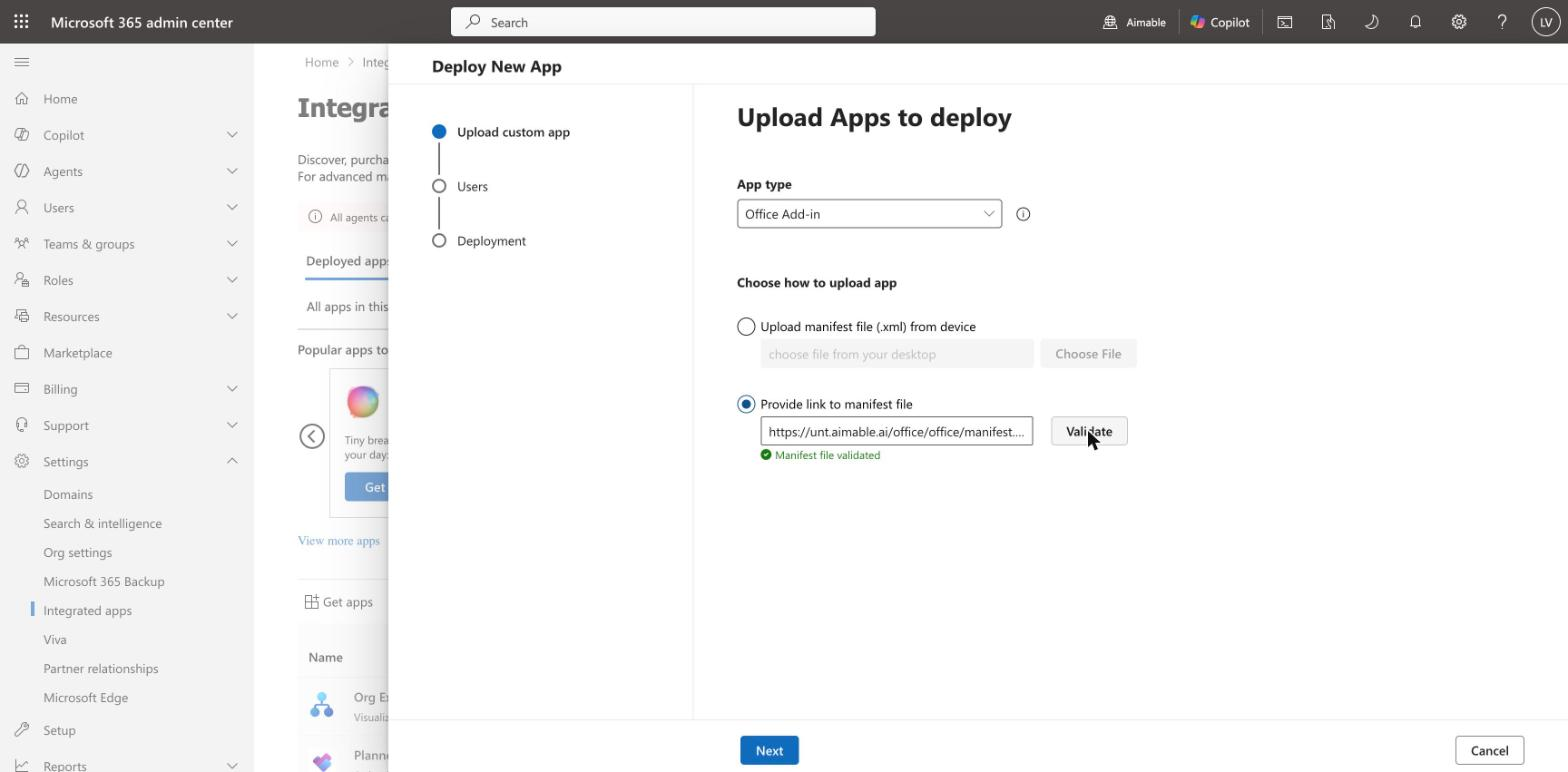The image size is (1568, 772).
Task: Open LV account avatar
Action: [x=1546, y=22]
